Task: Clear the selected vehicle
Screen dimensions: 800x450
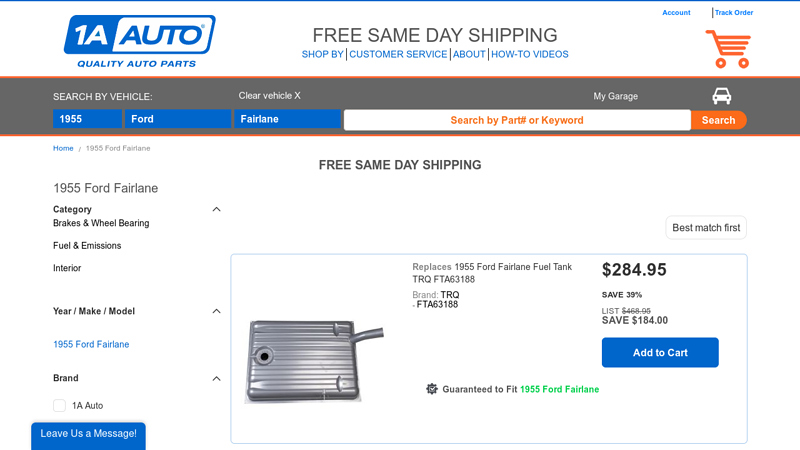Action: (269, 96)
